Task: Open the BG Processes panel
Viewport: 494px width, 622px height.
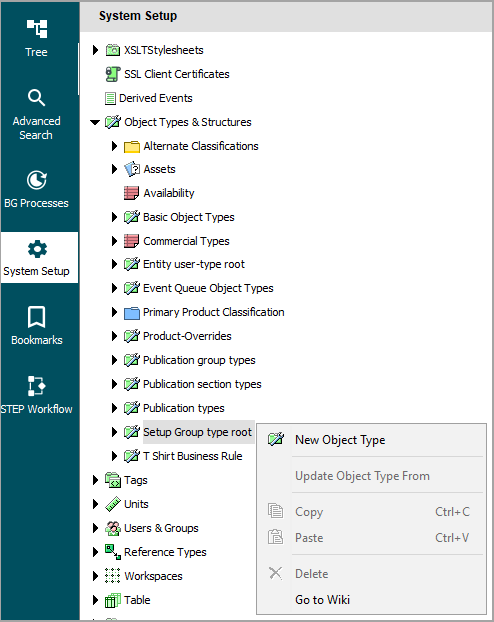Action: click(37, 190)
